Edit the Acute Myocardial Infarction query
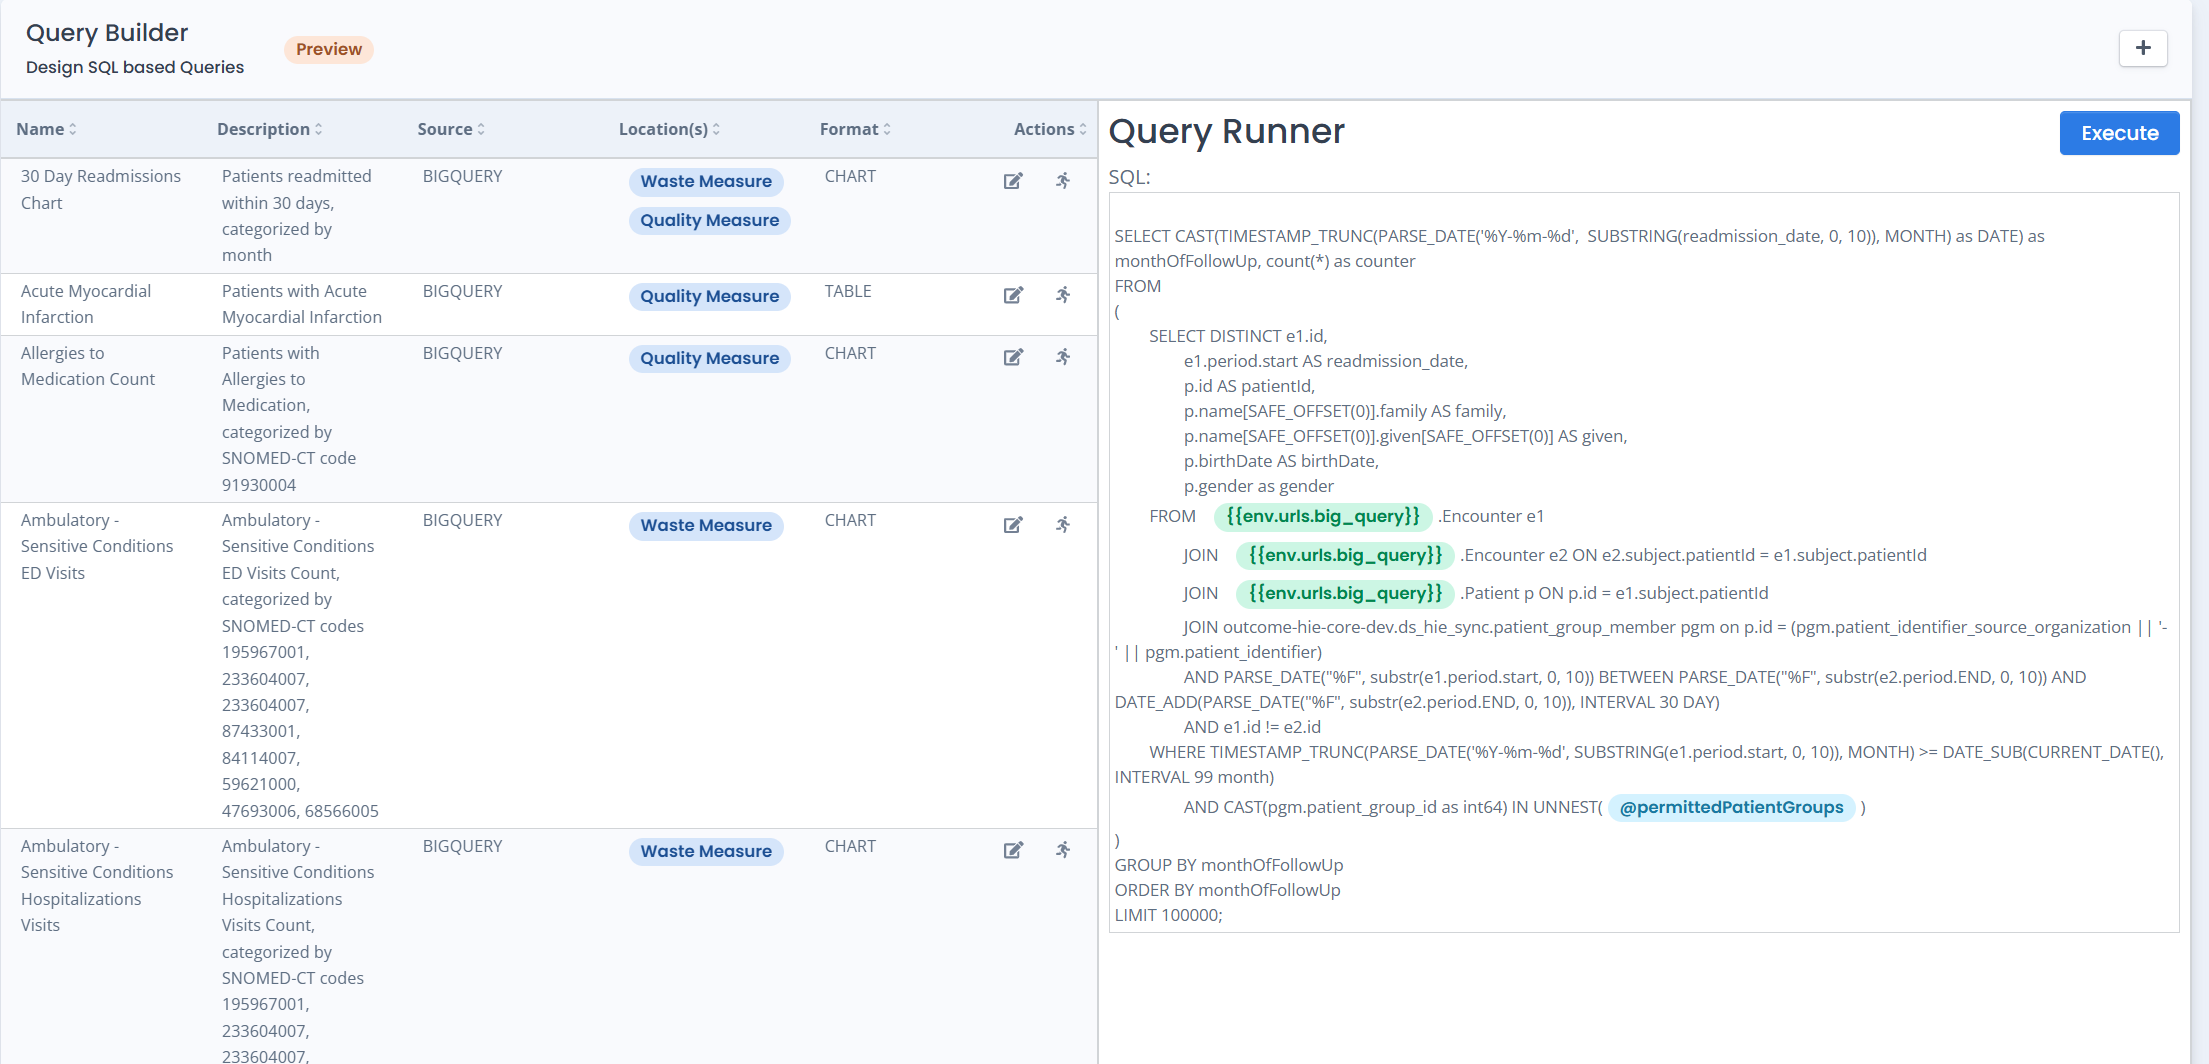The width and height of the screenshot is (2209, 1064). (1013, 295)
